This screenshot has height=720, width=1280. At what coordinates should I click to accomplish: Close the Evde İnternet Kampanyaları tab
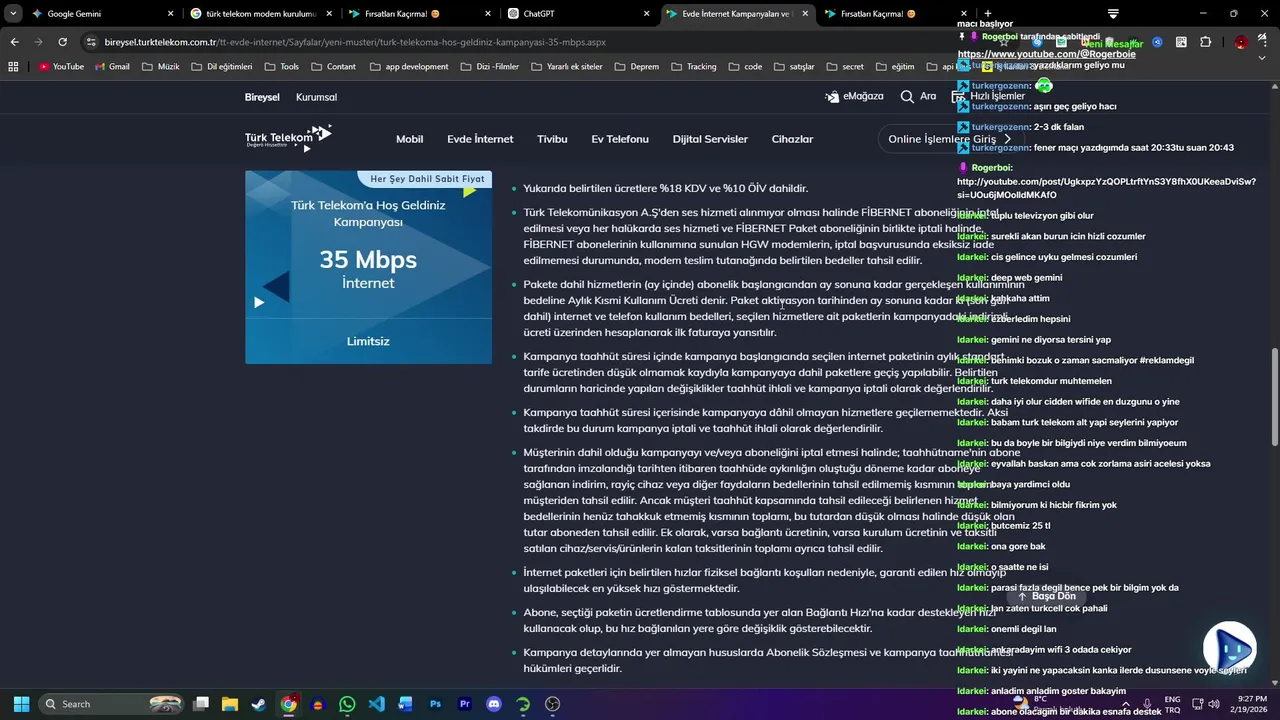click(x=805, y=14)
